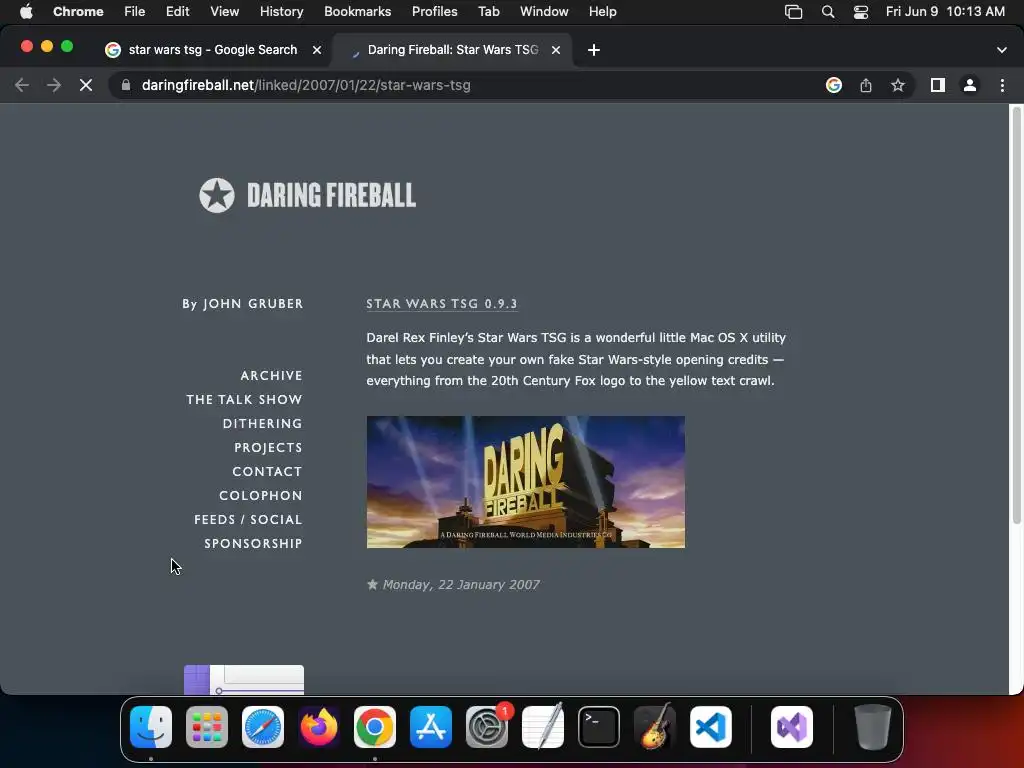Open the Window menu
The height and width of the screenshot is (768, 1024).
tap(544, 12)
